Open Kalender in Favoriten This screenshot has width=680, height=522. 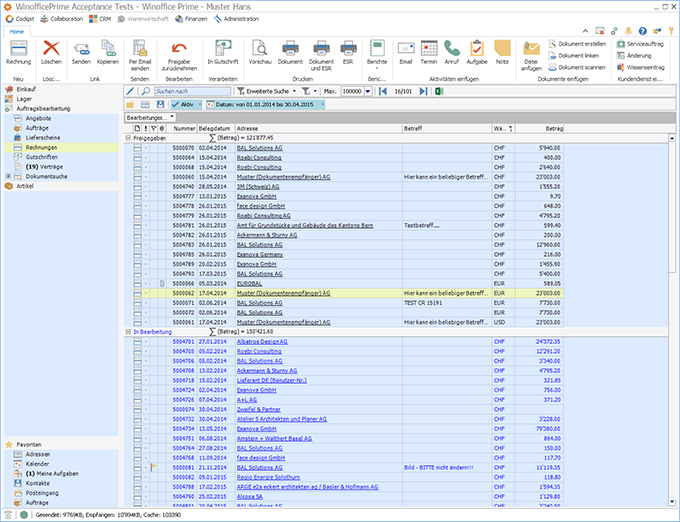pyautogui.click(x=38, y=464)
